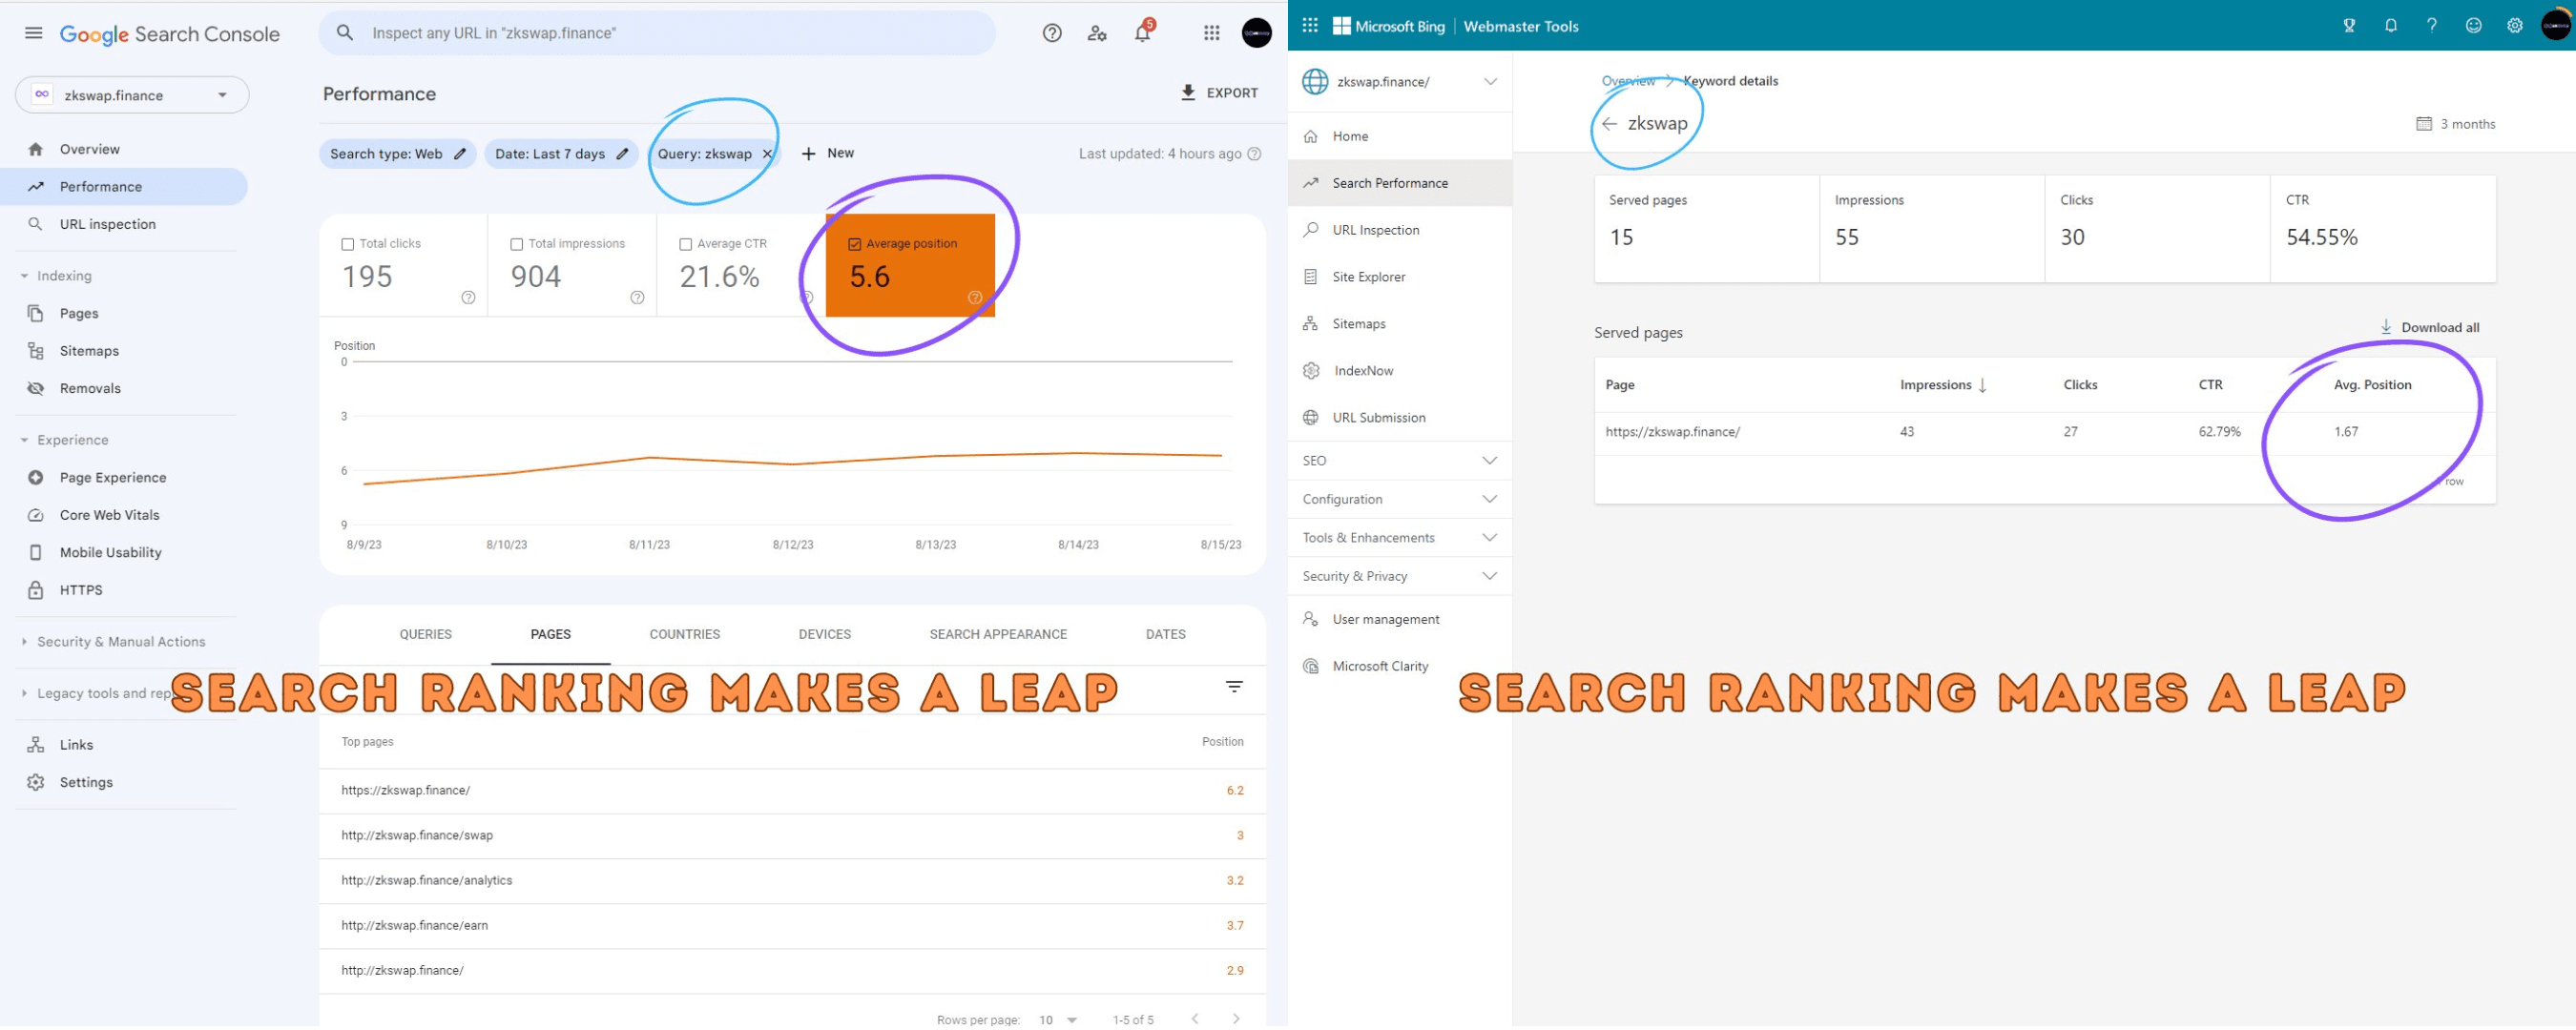Open the Google apps grid icon
Screen dimensions: 2576x1030
1211,33
